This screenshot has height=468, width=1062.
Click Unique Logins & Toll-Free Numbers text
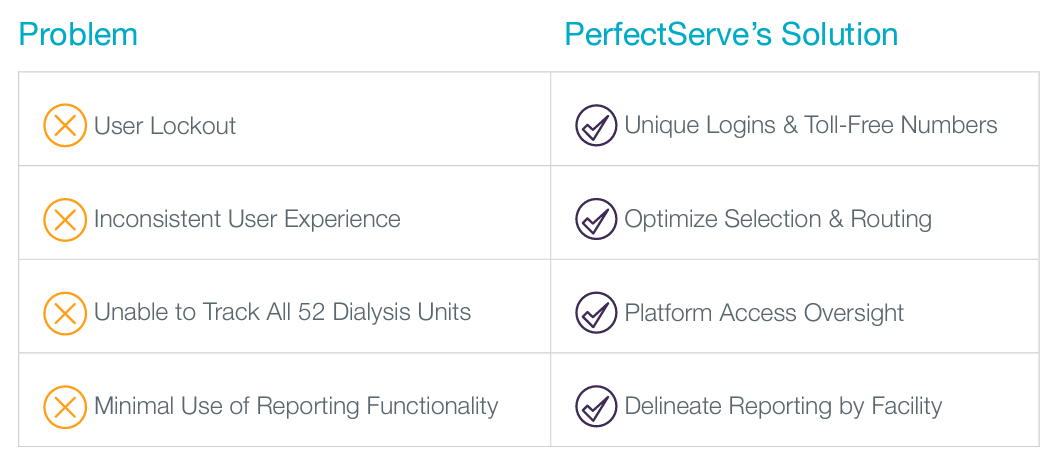[811, 125]
